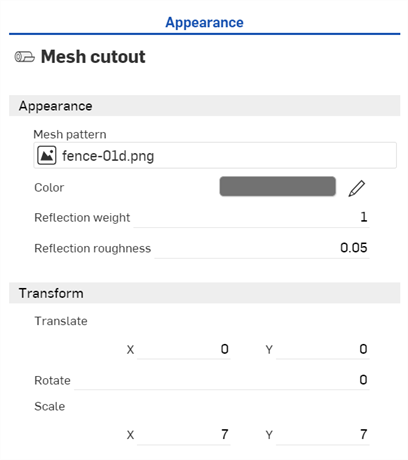This screenshot has height=460, width=408.
Task: Click the Rotate label
Action: (52, 380)
